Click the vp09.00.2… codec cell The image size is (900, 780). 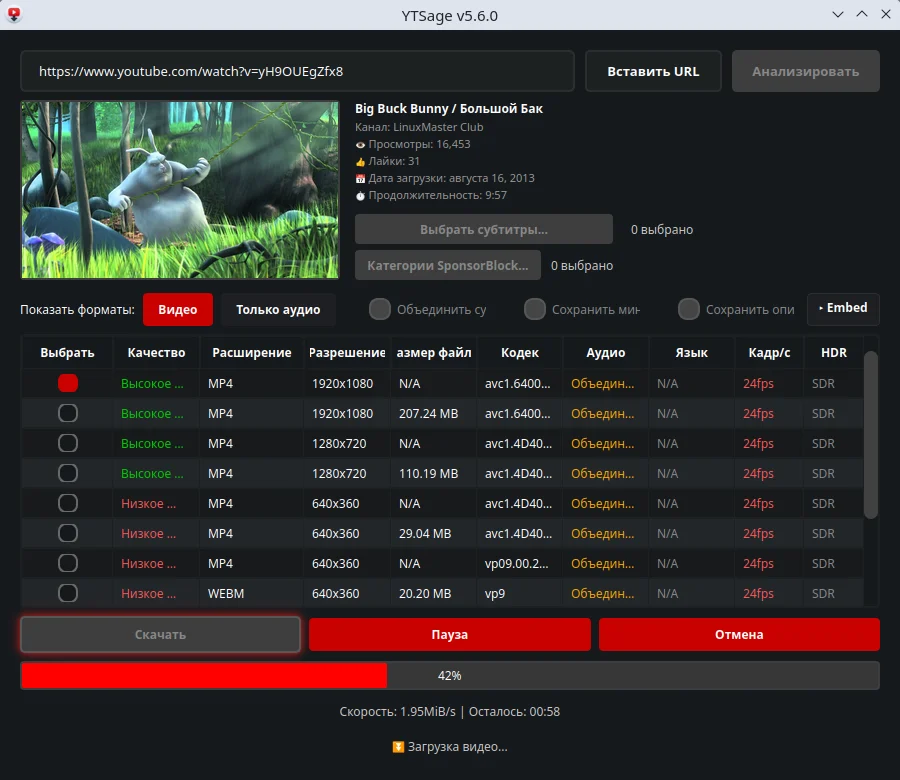(x=519, y=564)
